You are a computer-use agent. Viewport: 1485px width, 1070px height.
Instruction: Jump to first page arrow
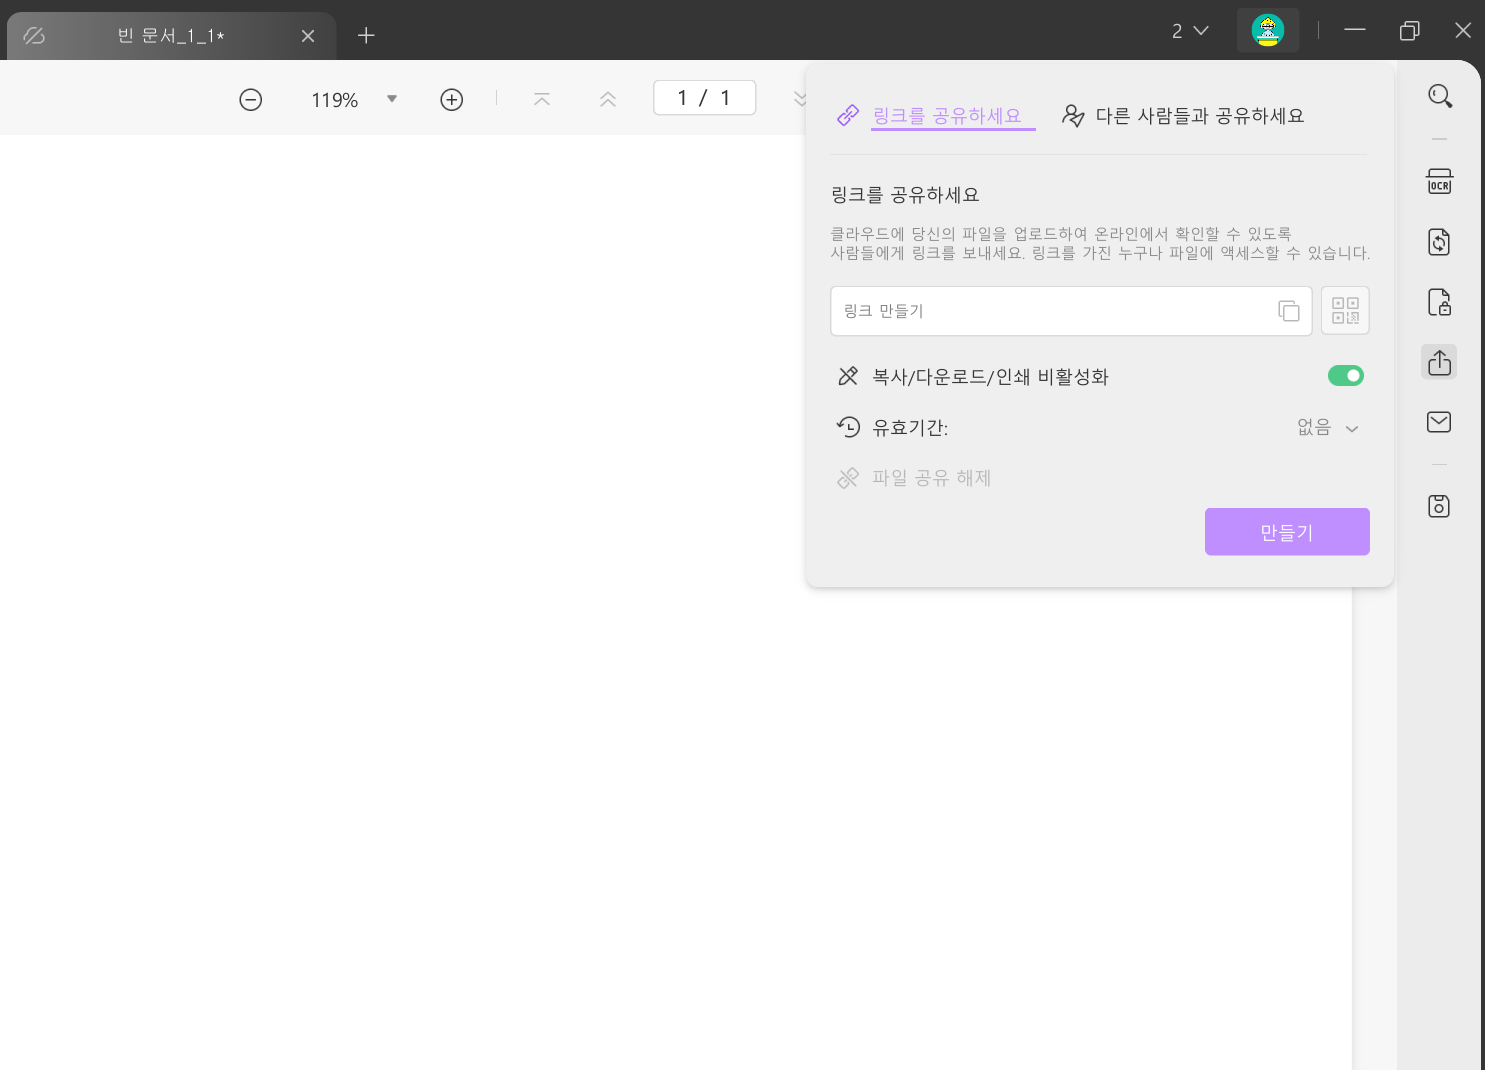pos(542,99)
